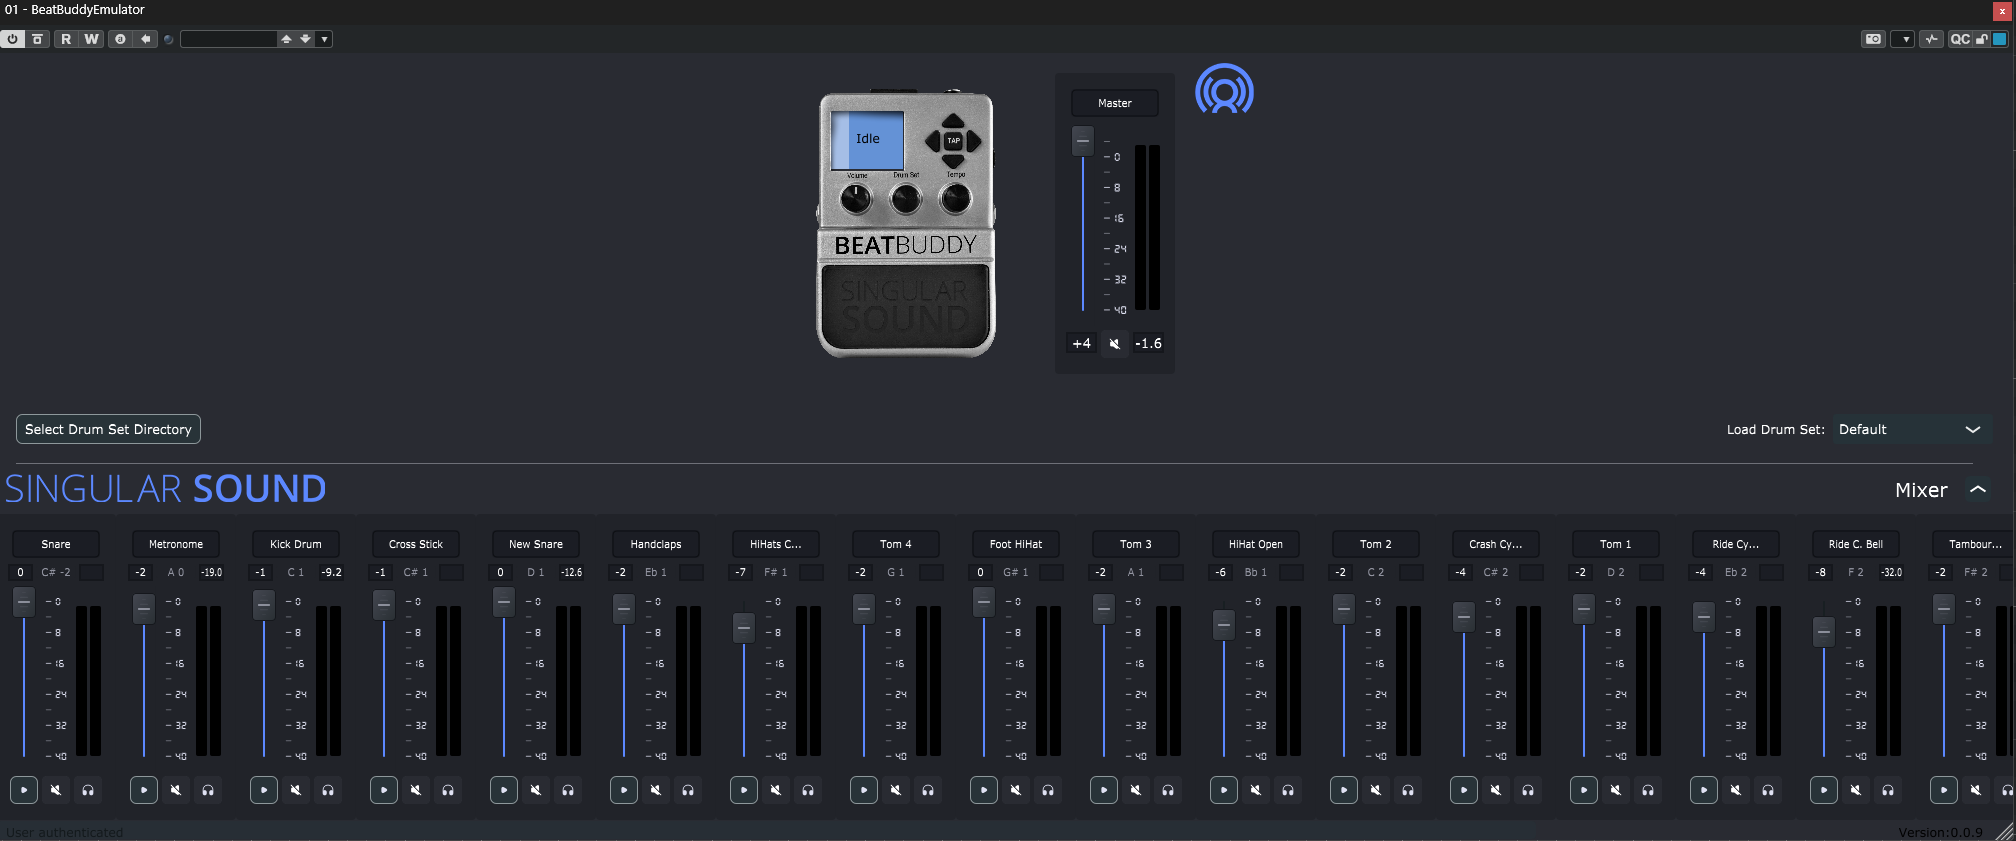This screenshot has height=841, width=2016.
Task: Click the TAP button on the pedal
Action: click(953, 141)
